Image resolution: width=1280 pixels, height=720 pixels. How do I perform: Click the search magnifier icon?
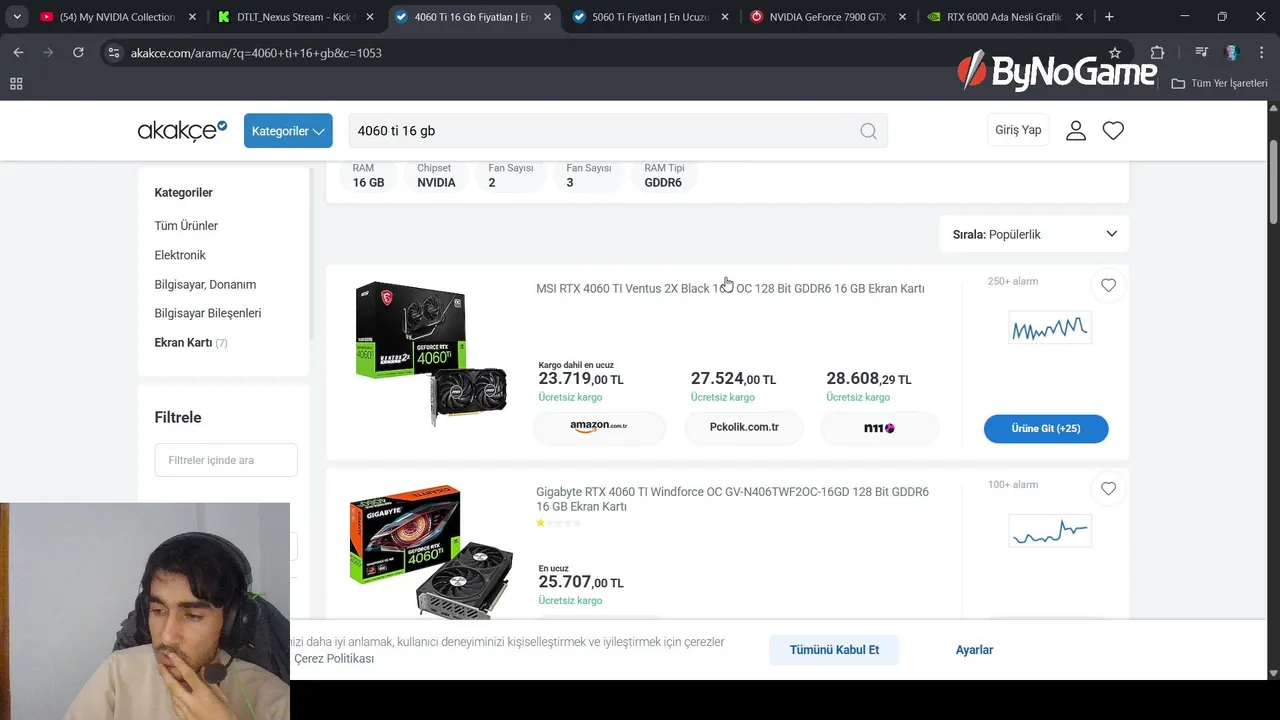[868, 131]
